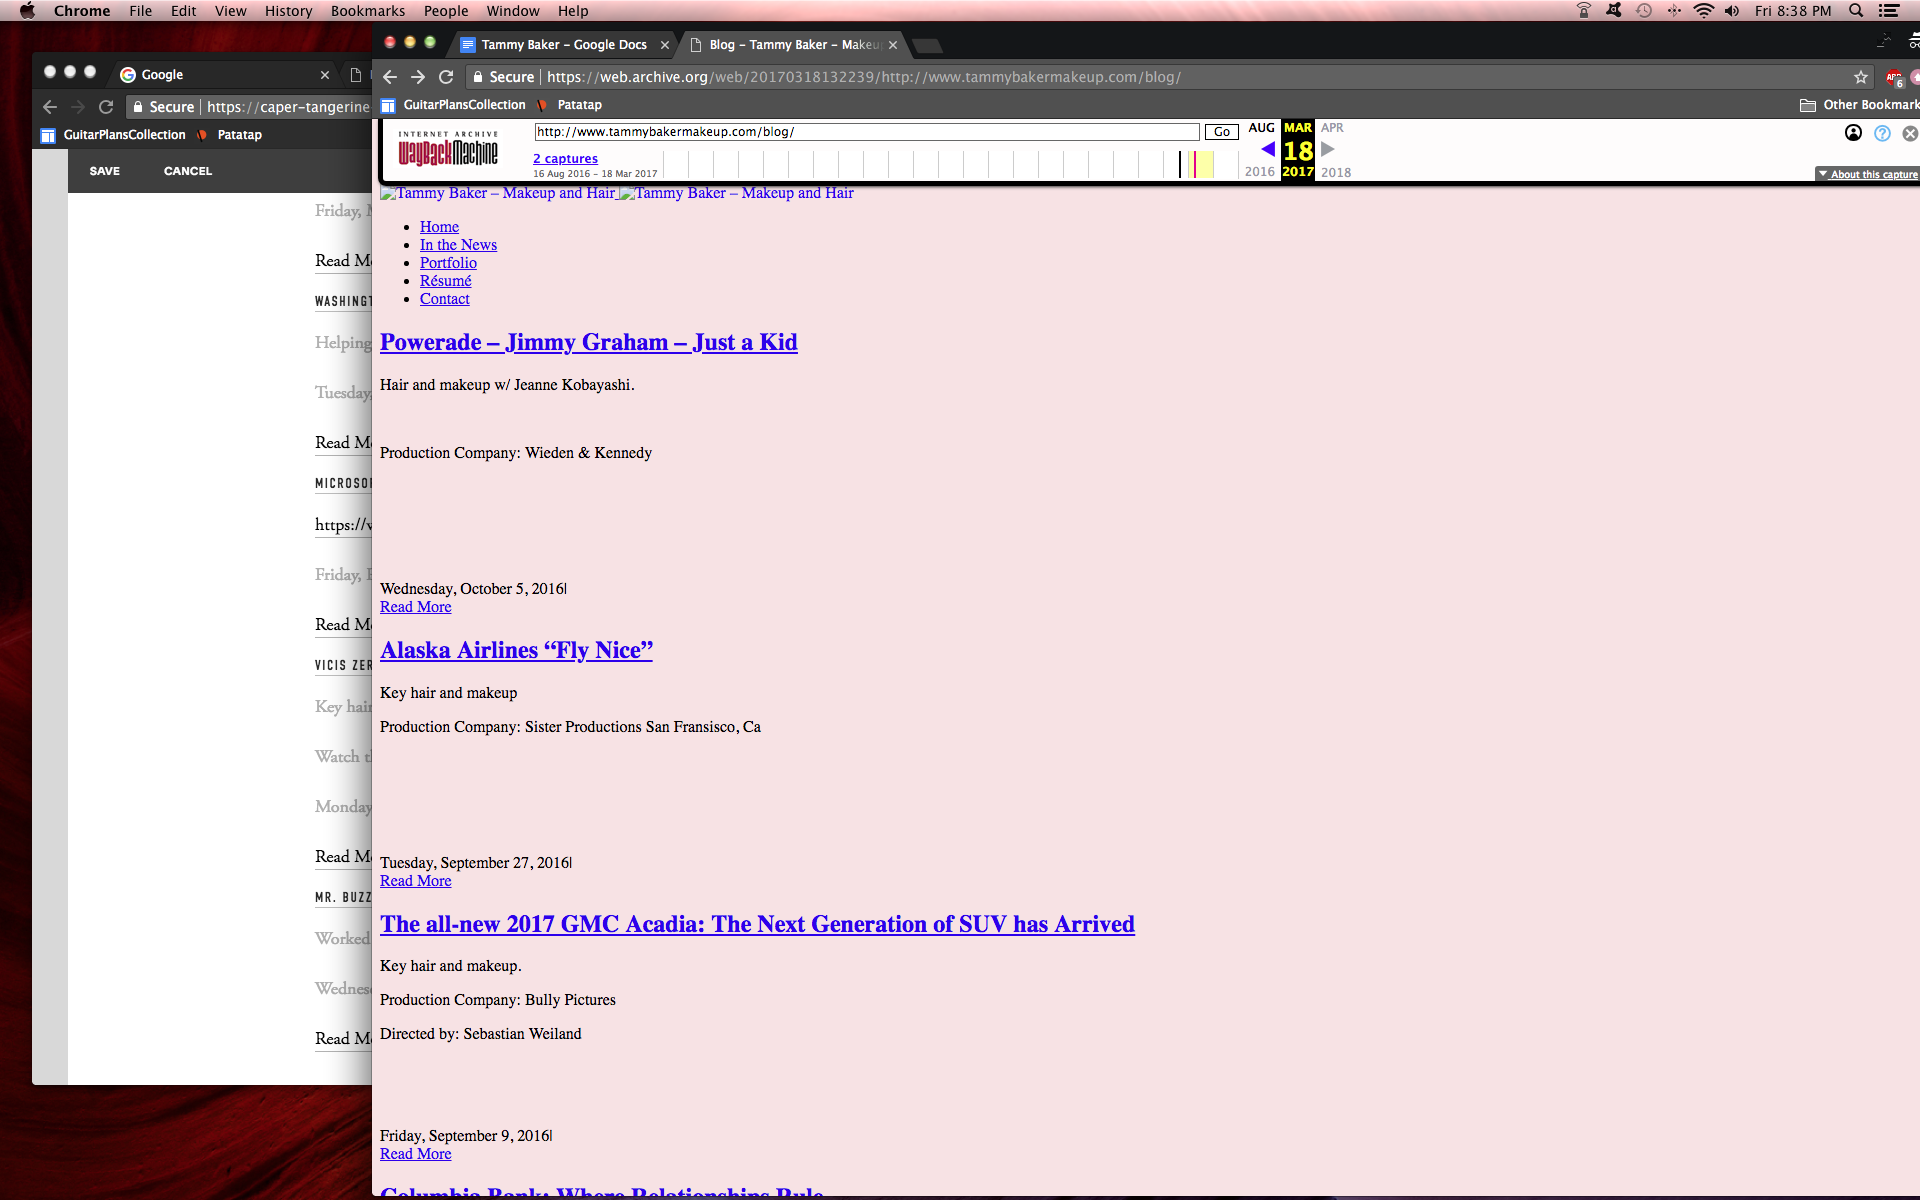Bookmark this page with star icon
Screen dimensions: 1920x1200
pyautogui.click(x=1860, y=77)
